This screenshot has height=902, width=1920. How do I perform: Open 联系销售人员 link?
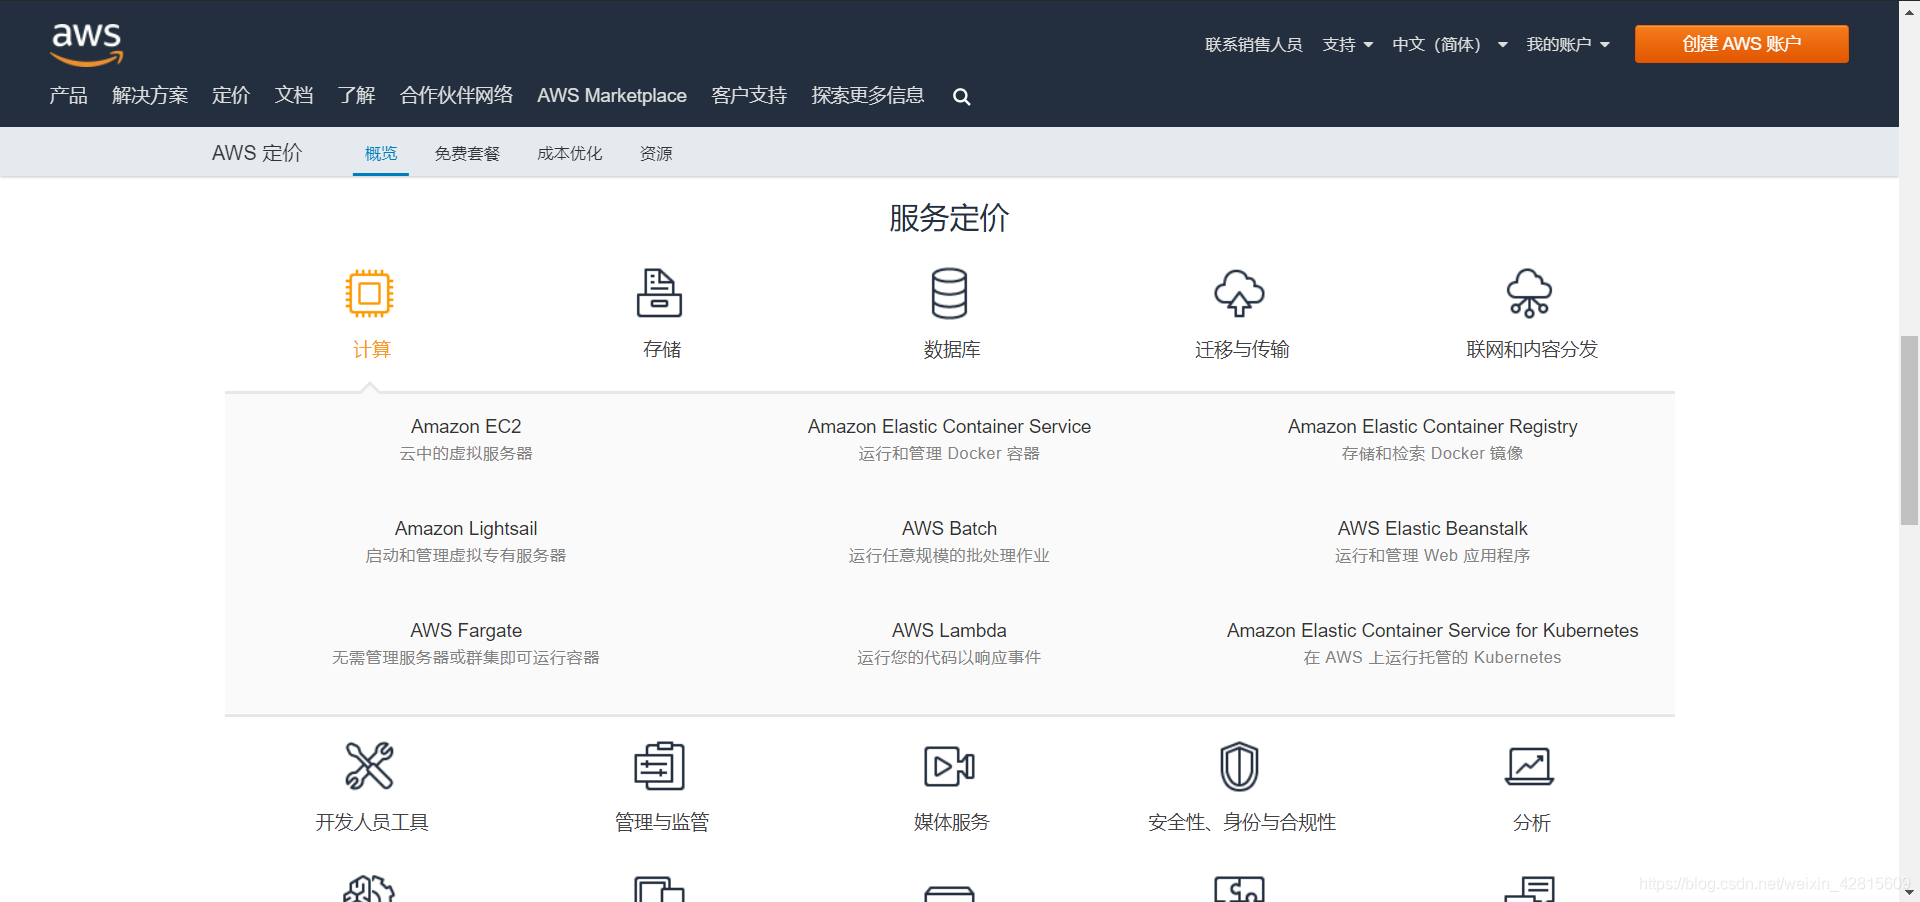(1253, 44)
